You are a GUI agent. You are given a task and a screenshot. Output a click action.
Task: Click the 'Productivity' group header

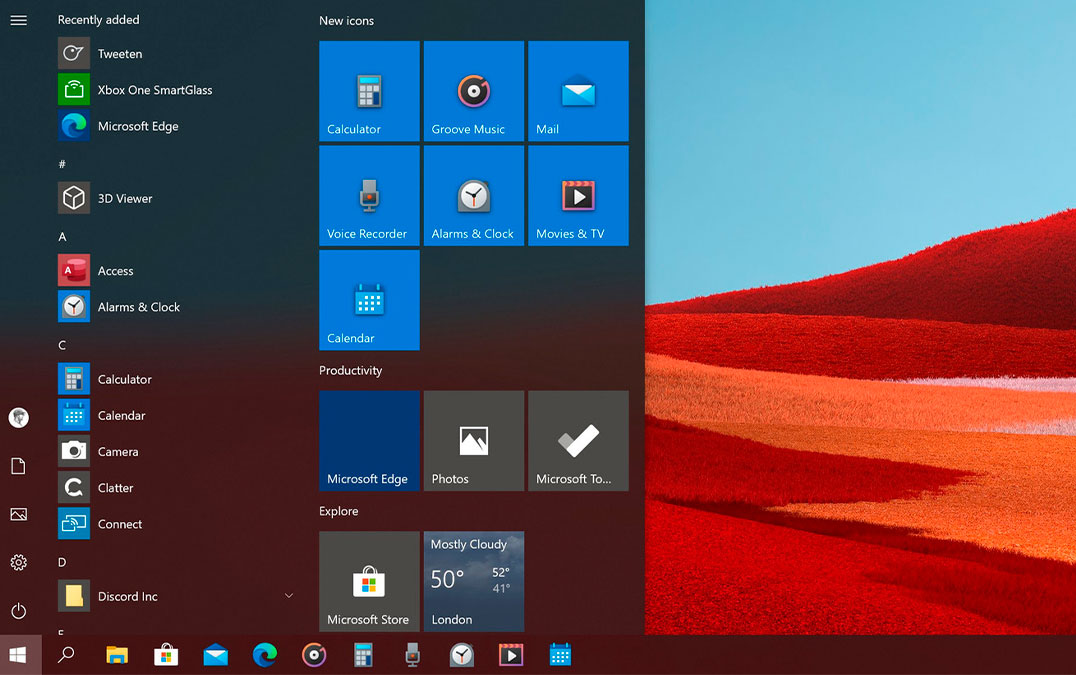[x=351, y=370]
